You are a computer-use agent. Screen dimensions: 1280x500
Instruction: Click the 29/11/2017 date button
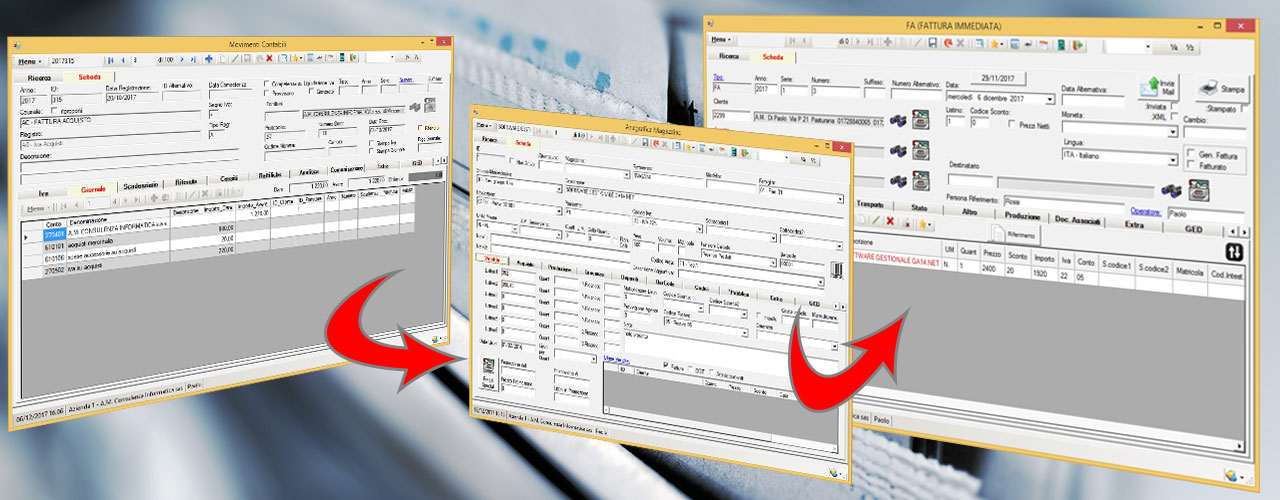(999, 77)
